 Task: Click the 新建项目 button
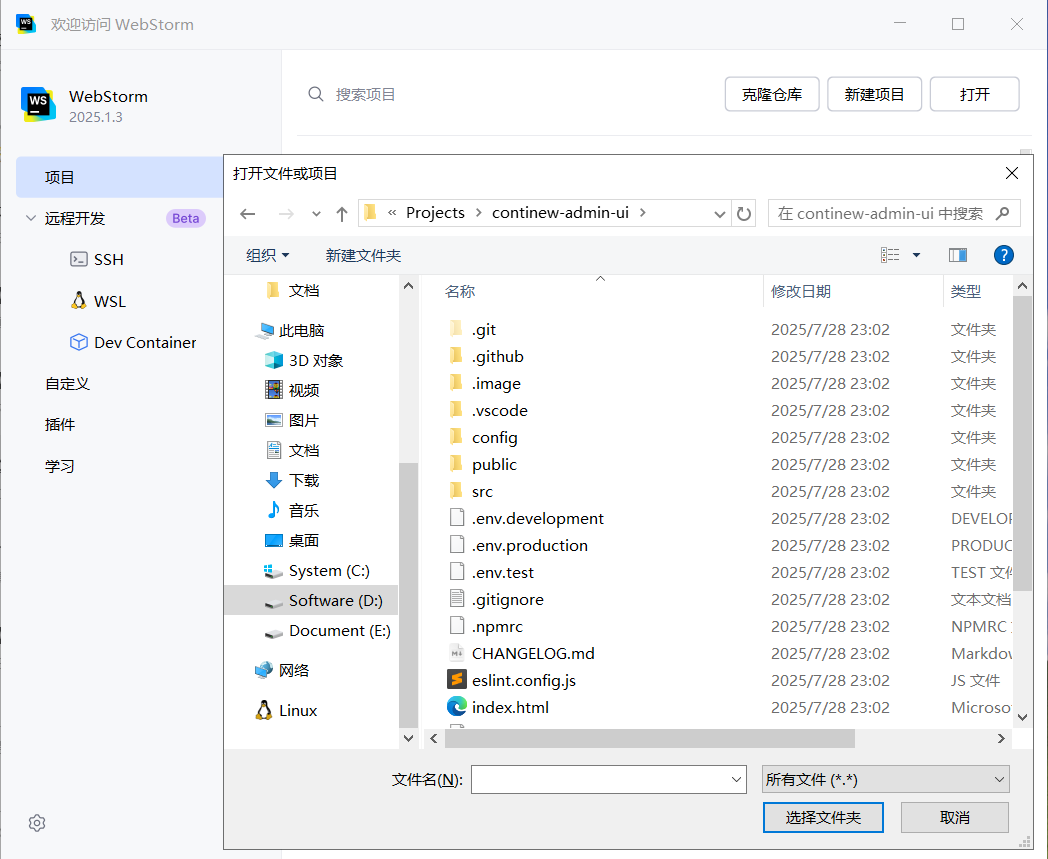point(874,94)
